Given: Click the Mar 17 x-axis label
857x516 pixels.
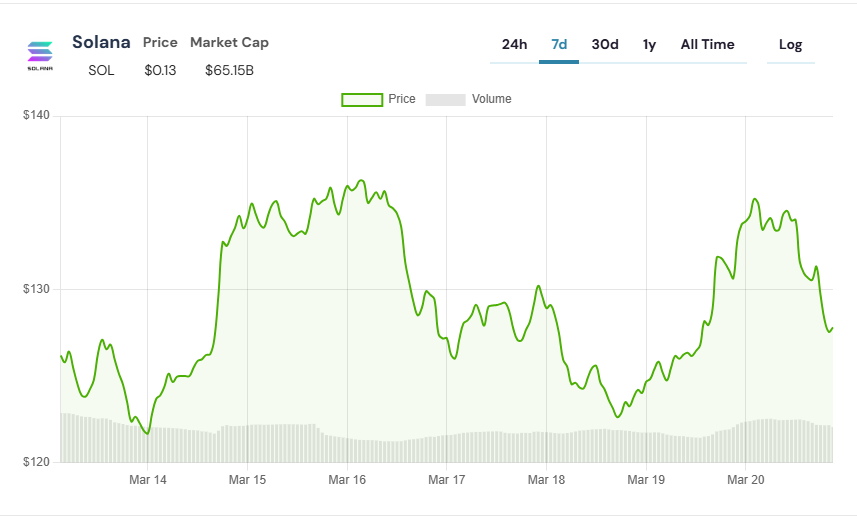Looking at the screenshot, I should tap(447, 480).
